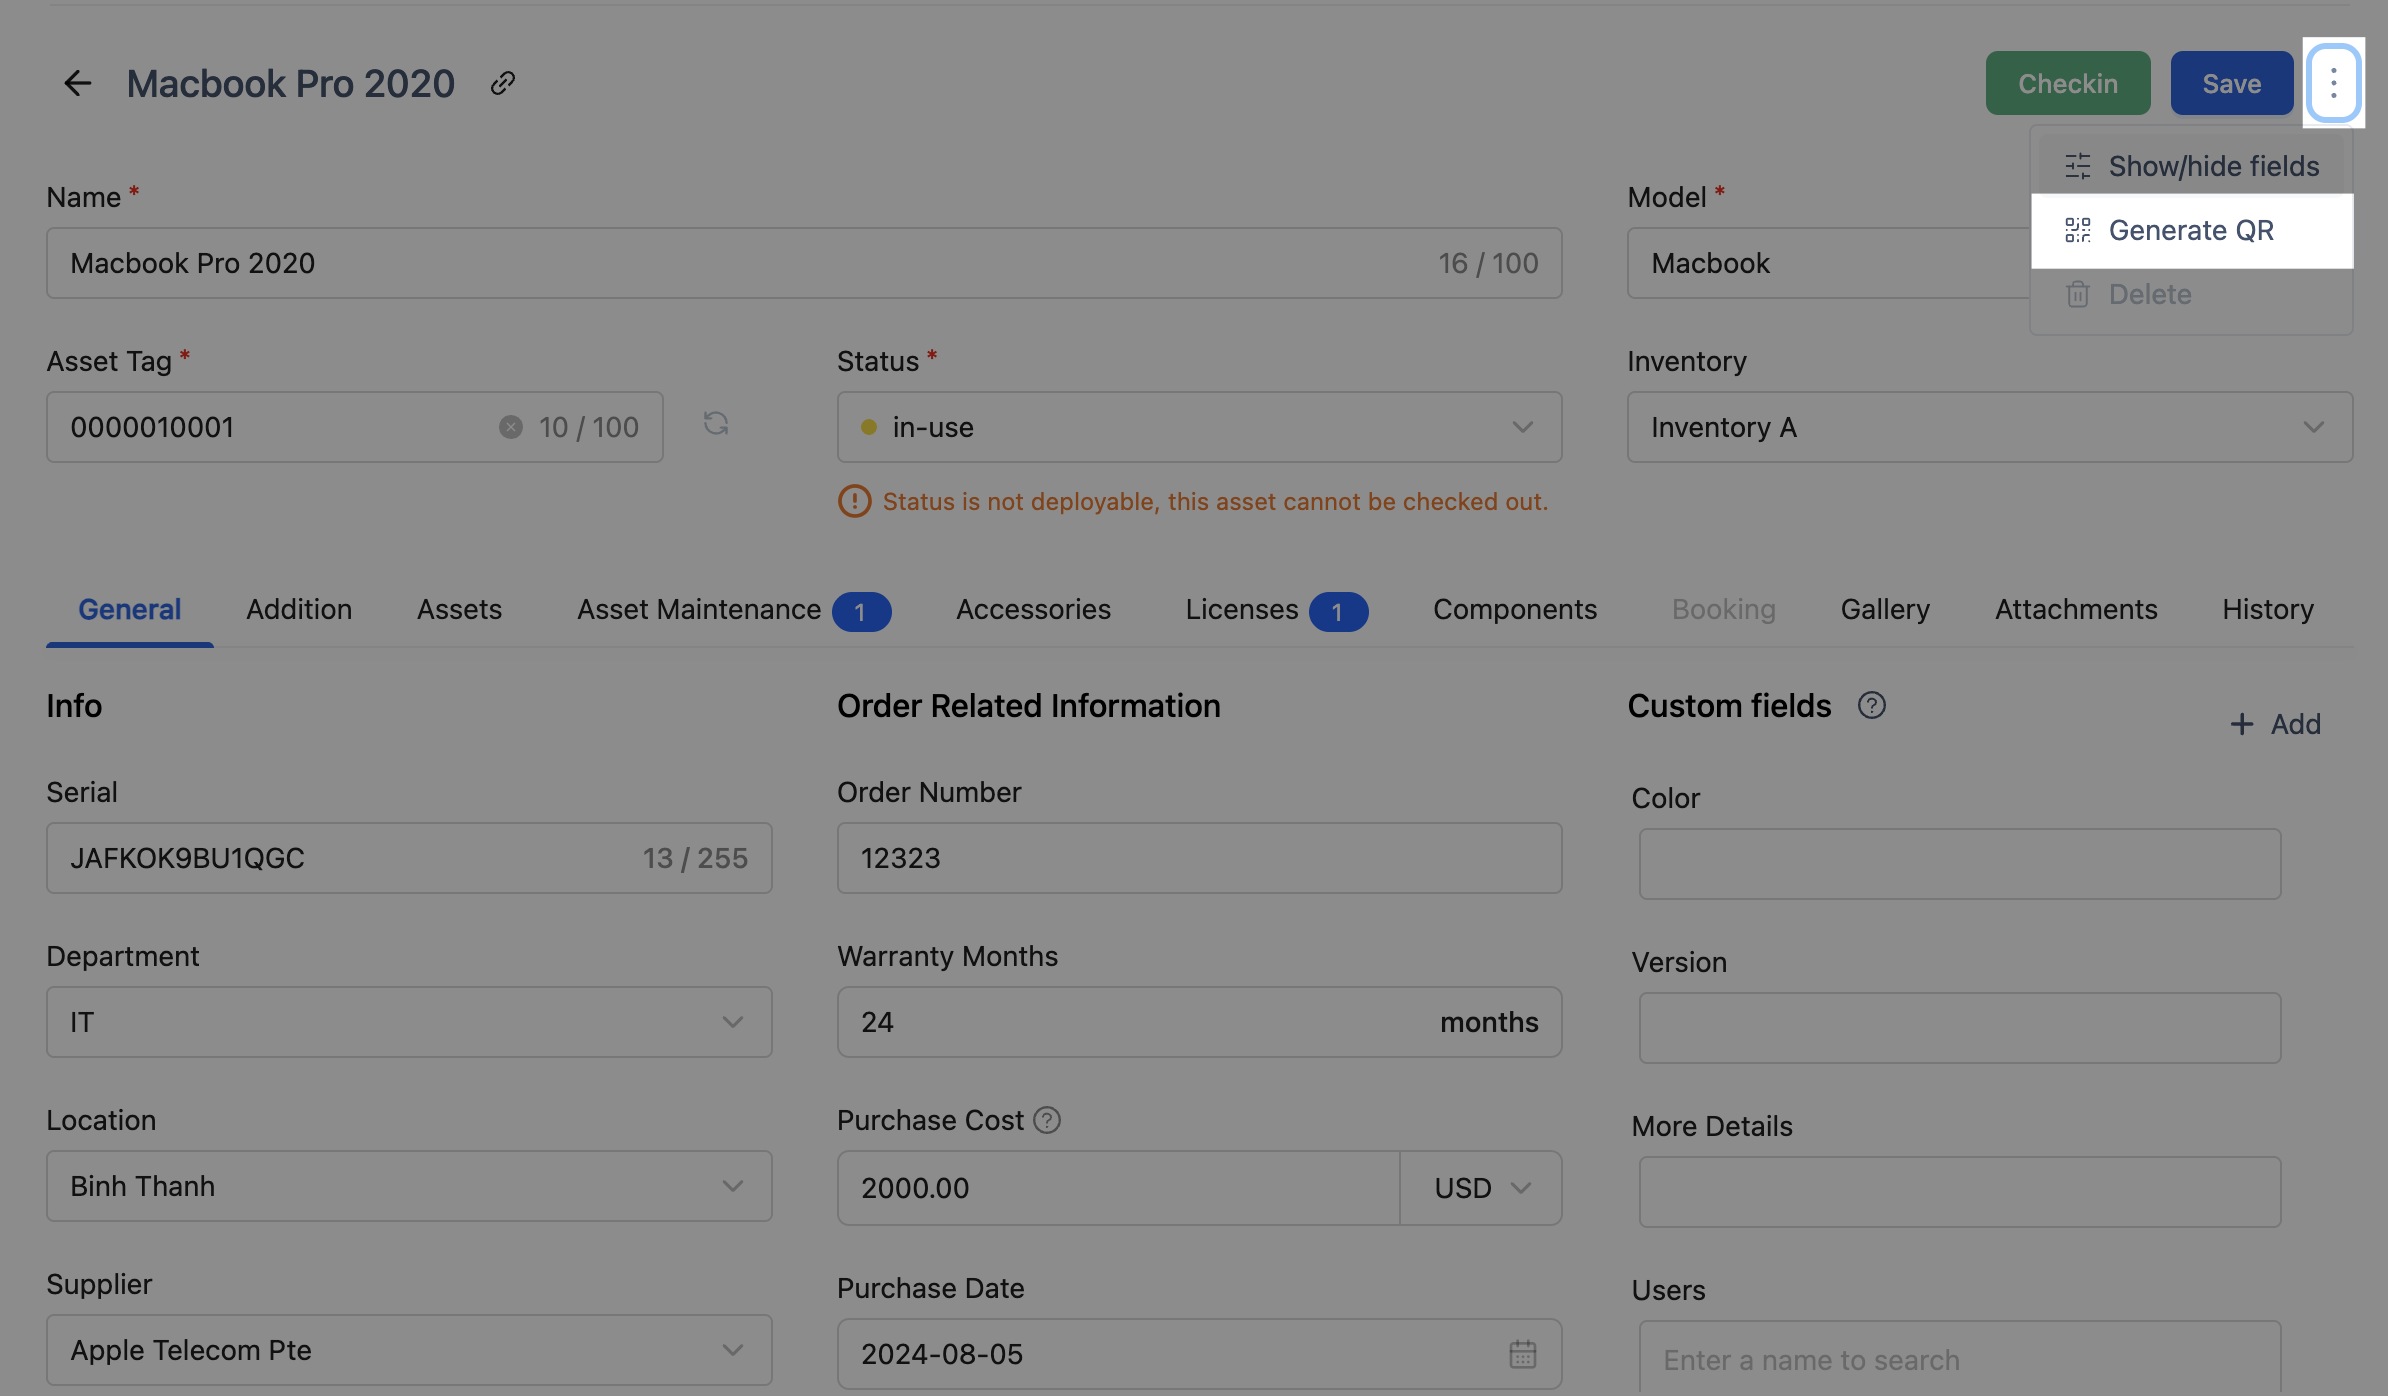Click into the Serial input field

pos(340,858)
